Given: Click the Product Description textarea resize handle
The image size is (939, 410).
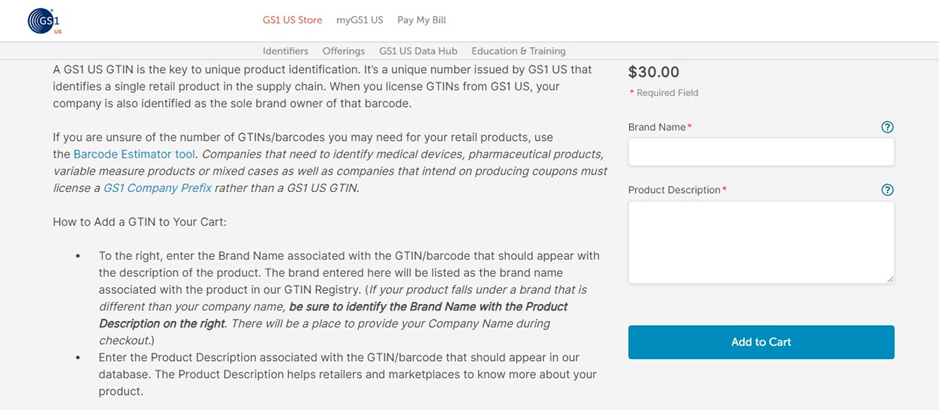Looking at the screenshot, I should (890, 279).
